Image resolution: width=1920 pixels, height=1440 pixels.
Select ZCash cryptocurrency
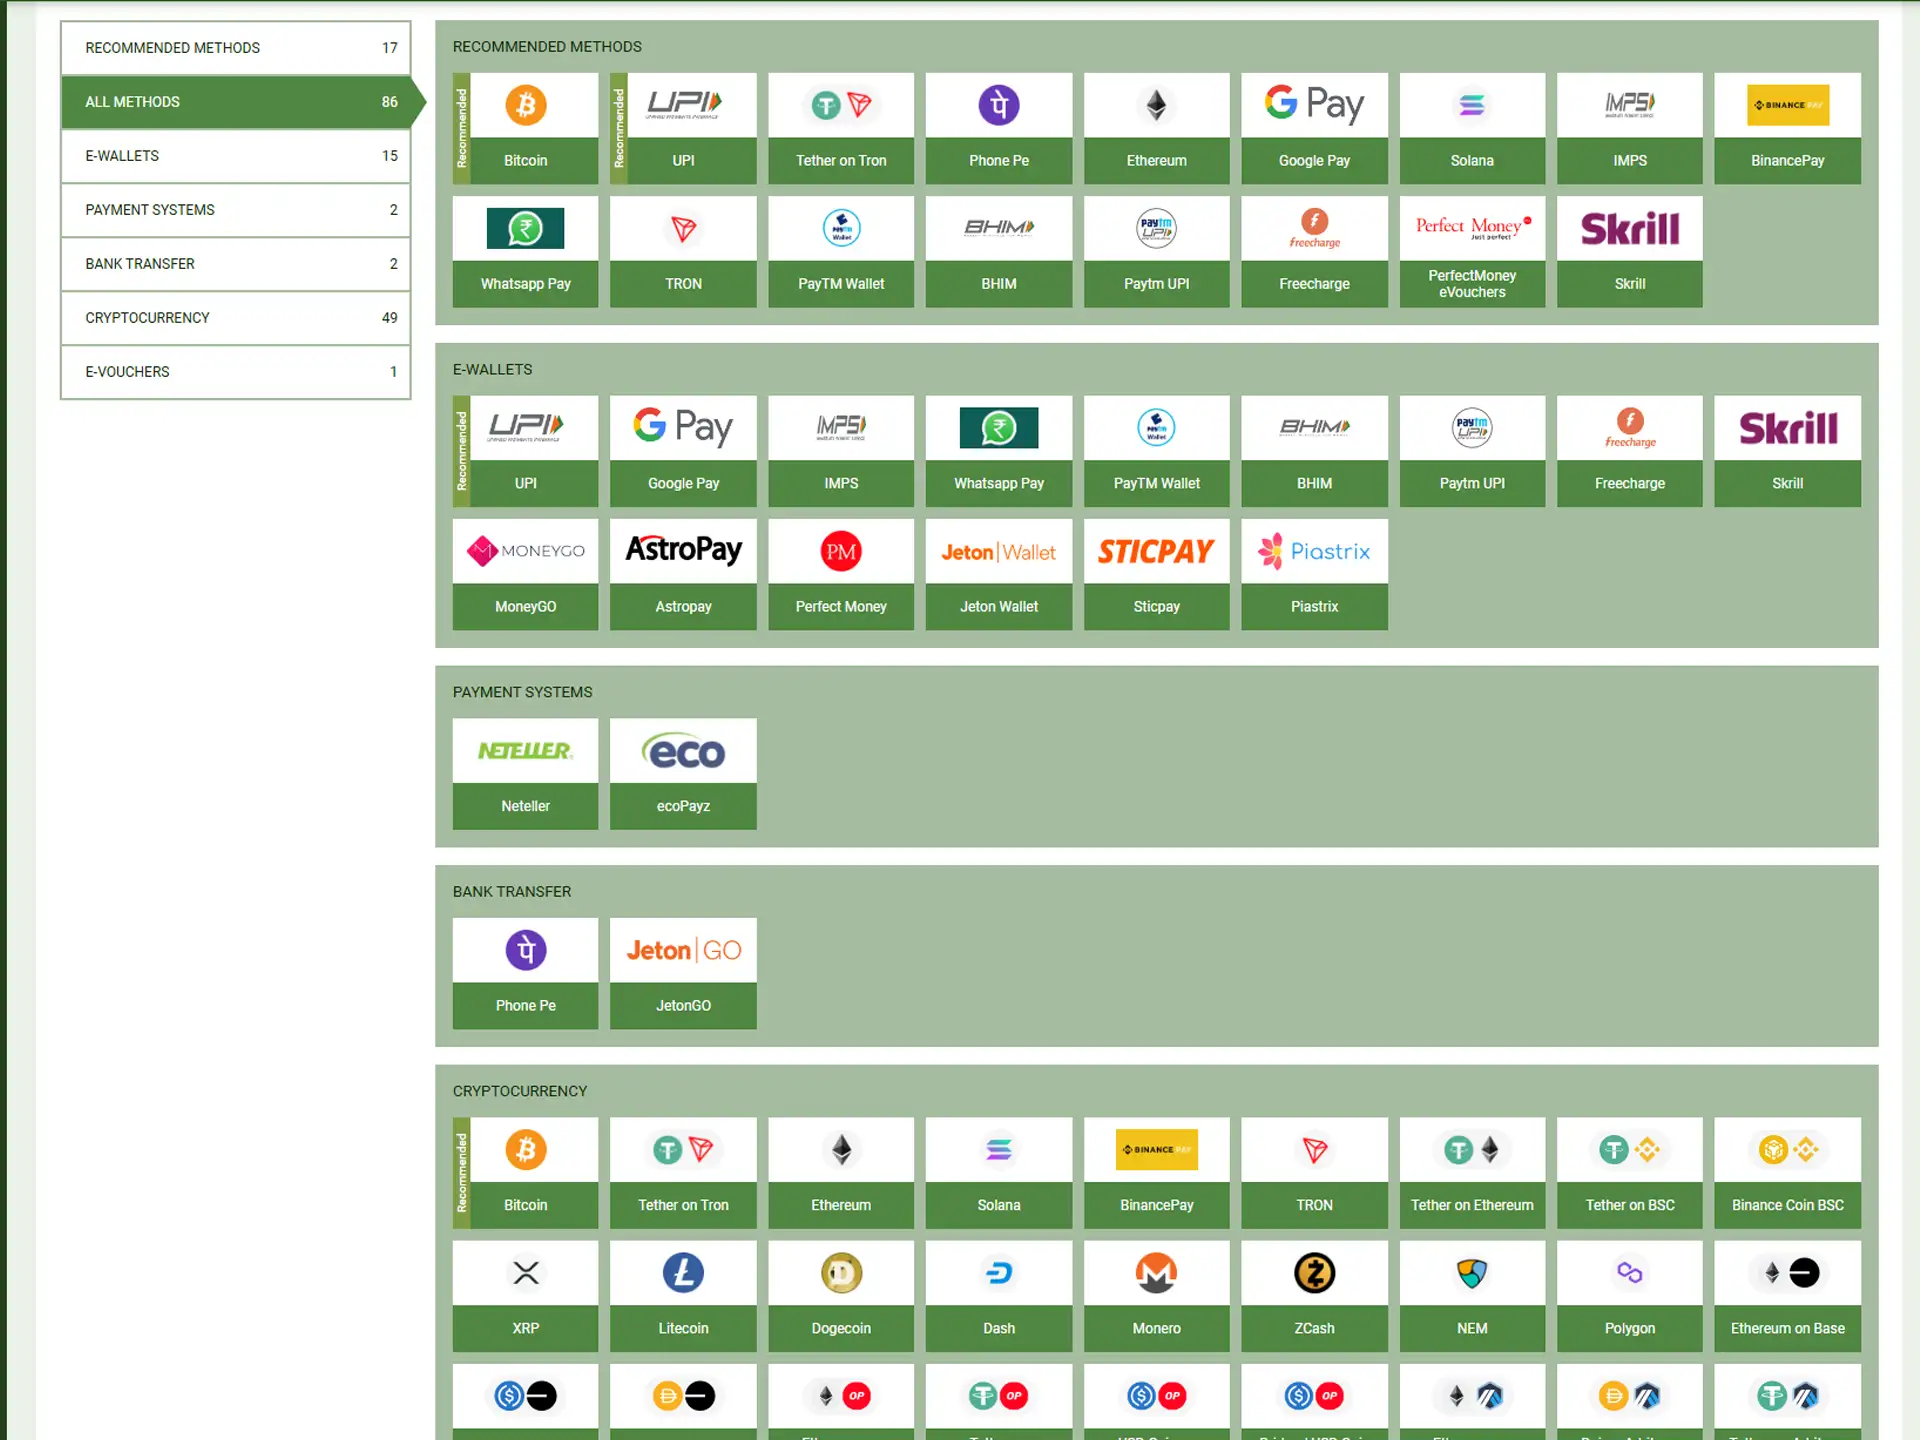(x=1314, y=1296)
